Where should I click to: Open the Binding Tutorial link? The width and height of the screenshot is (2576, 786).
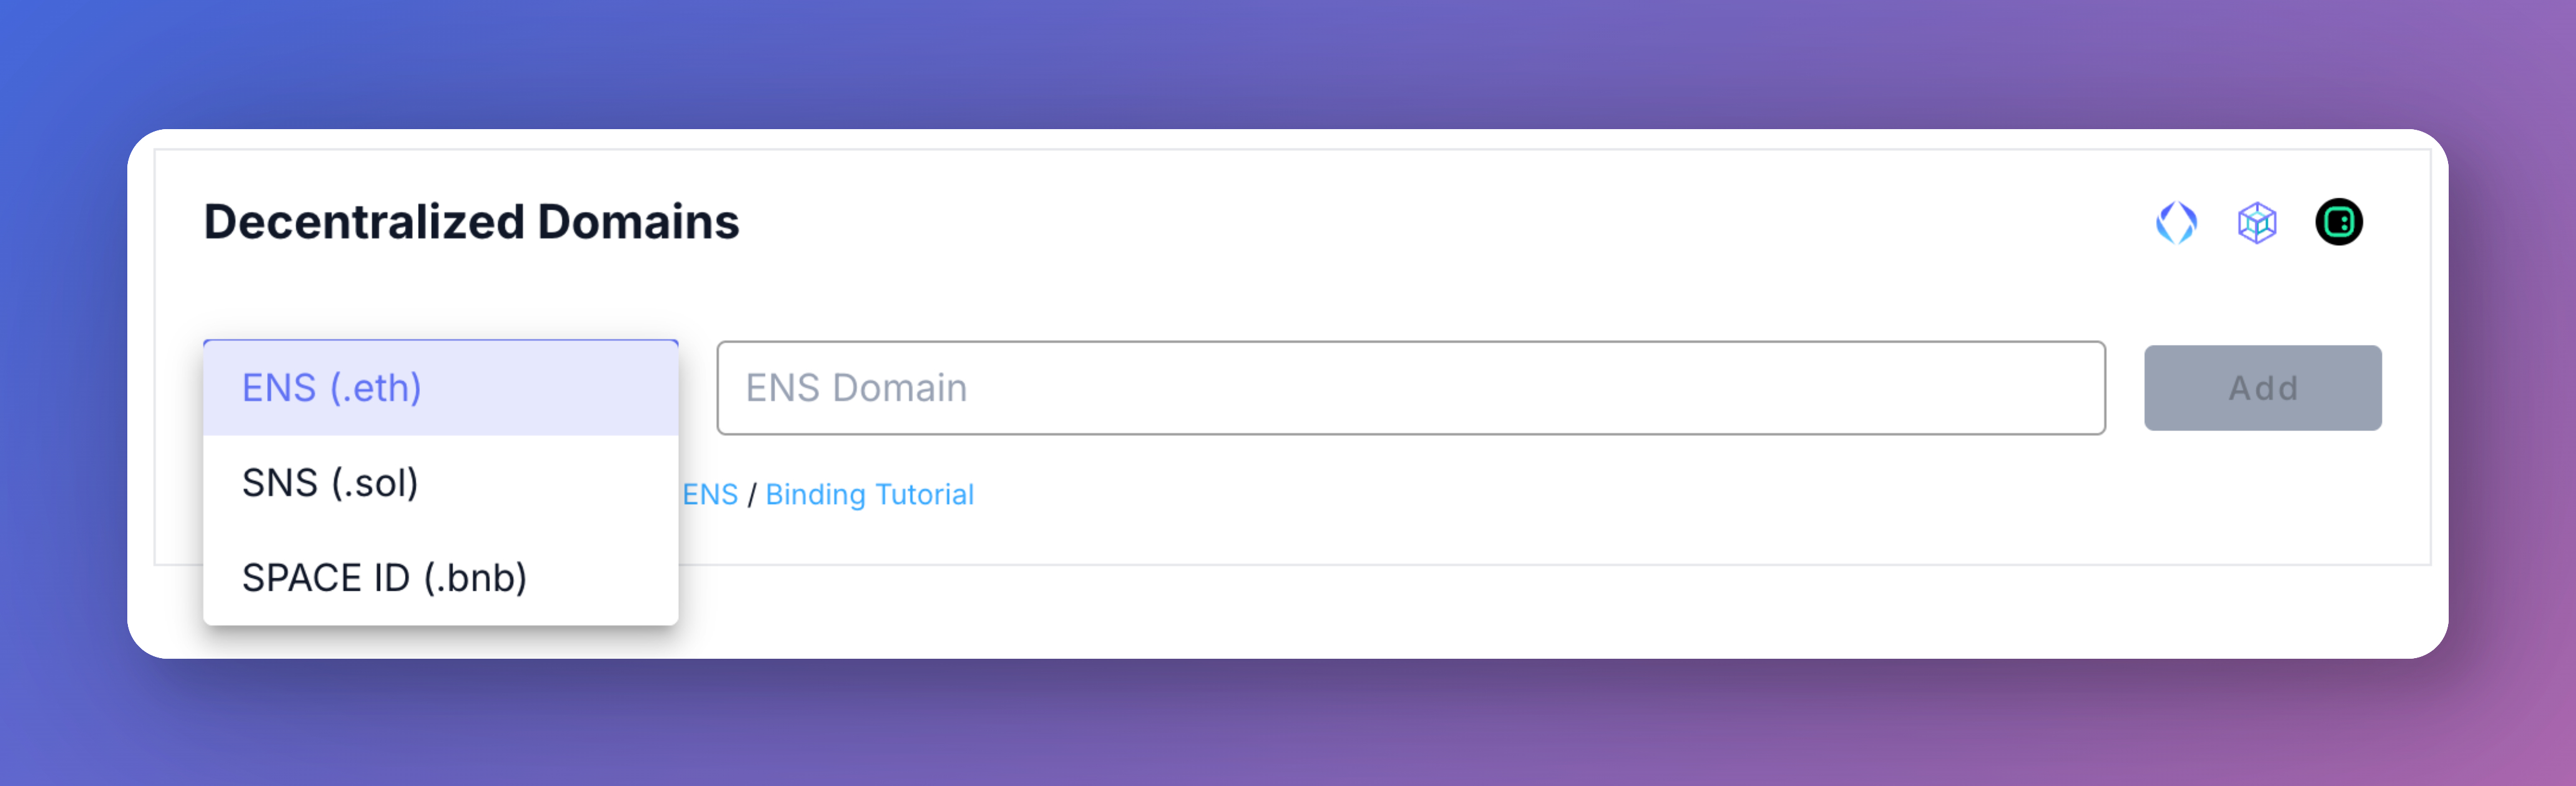pos(869,494)
